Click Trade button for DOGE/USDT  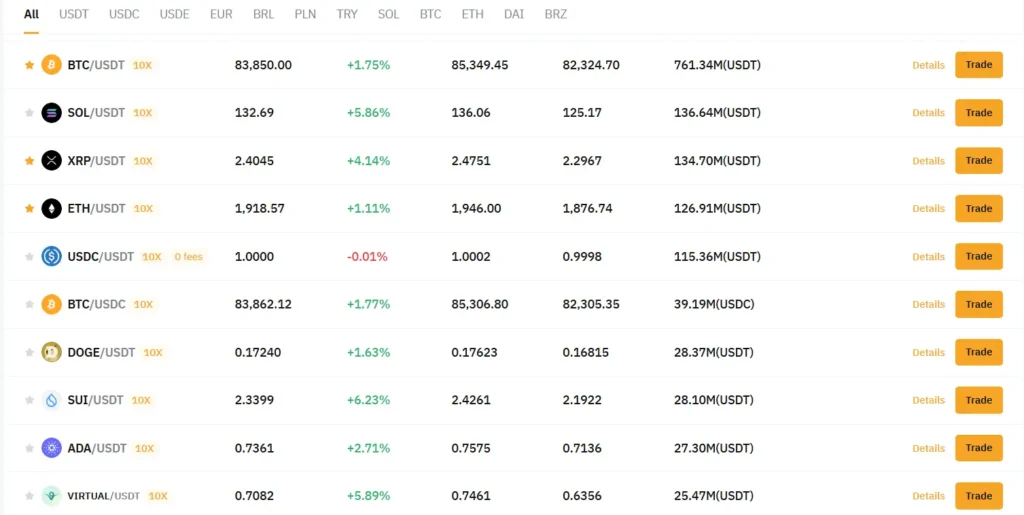(x=979, y=352)
